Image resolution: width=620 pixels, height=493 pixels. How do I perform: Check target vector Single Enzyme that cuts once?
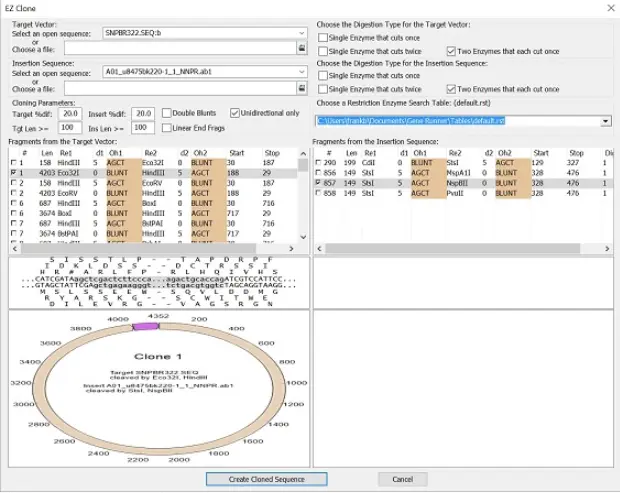point(323,36)
